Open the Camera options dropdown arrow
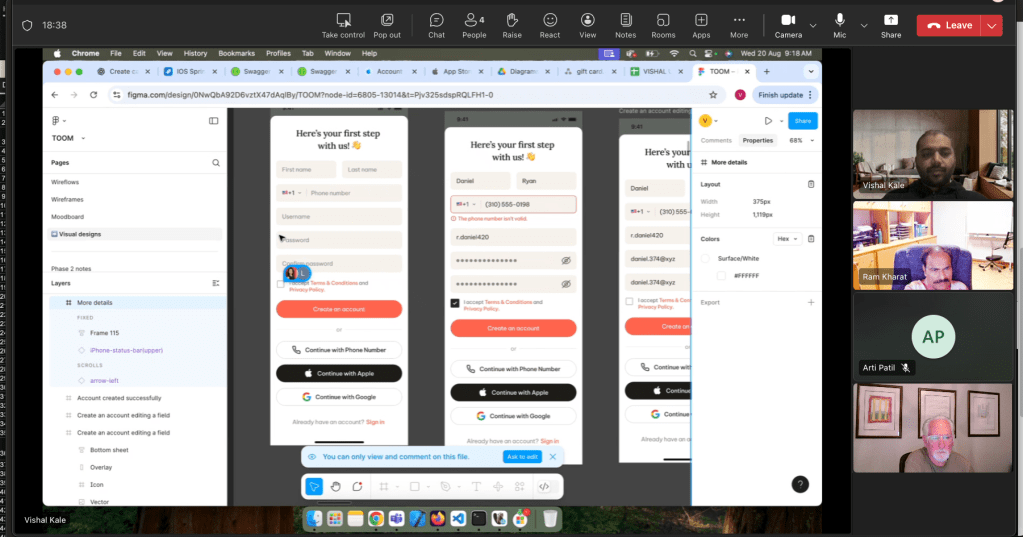 click(x=813, y=26)
